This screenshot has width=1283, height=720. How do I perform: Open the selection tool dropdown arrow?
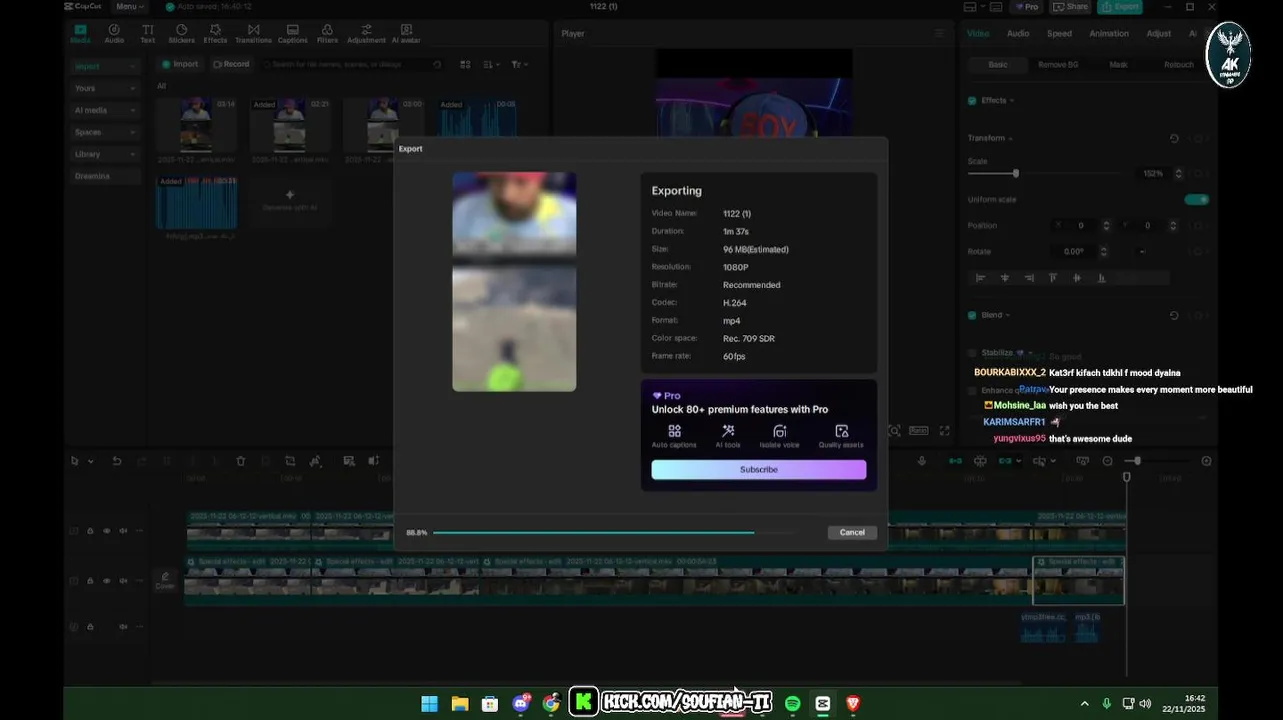click(90, 461)
